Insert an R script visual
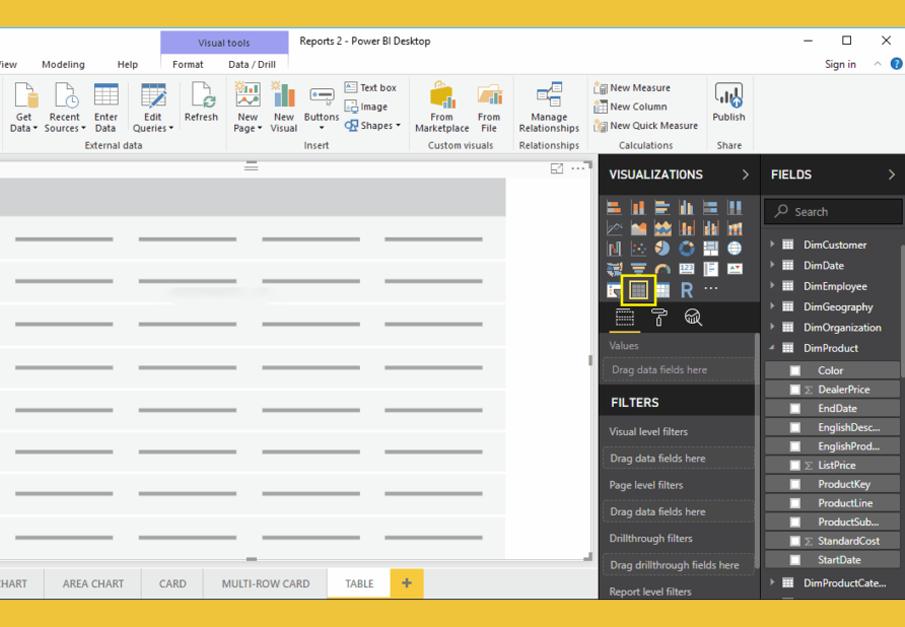The image size is (905, 627). point(686,290)
